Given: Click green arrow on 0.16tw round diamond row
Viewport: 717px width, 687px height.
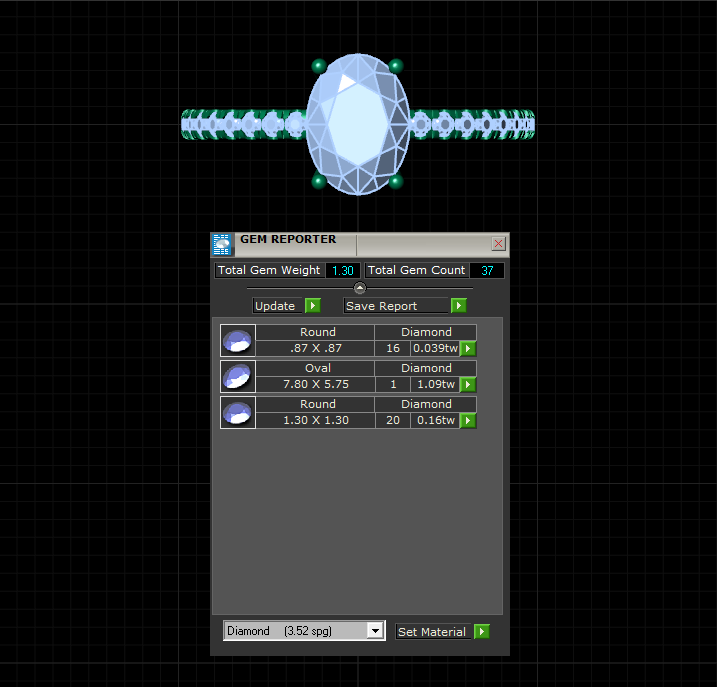Looking at the screenshot, I should 468,420.
